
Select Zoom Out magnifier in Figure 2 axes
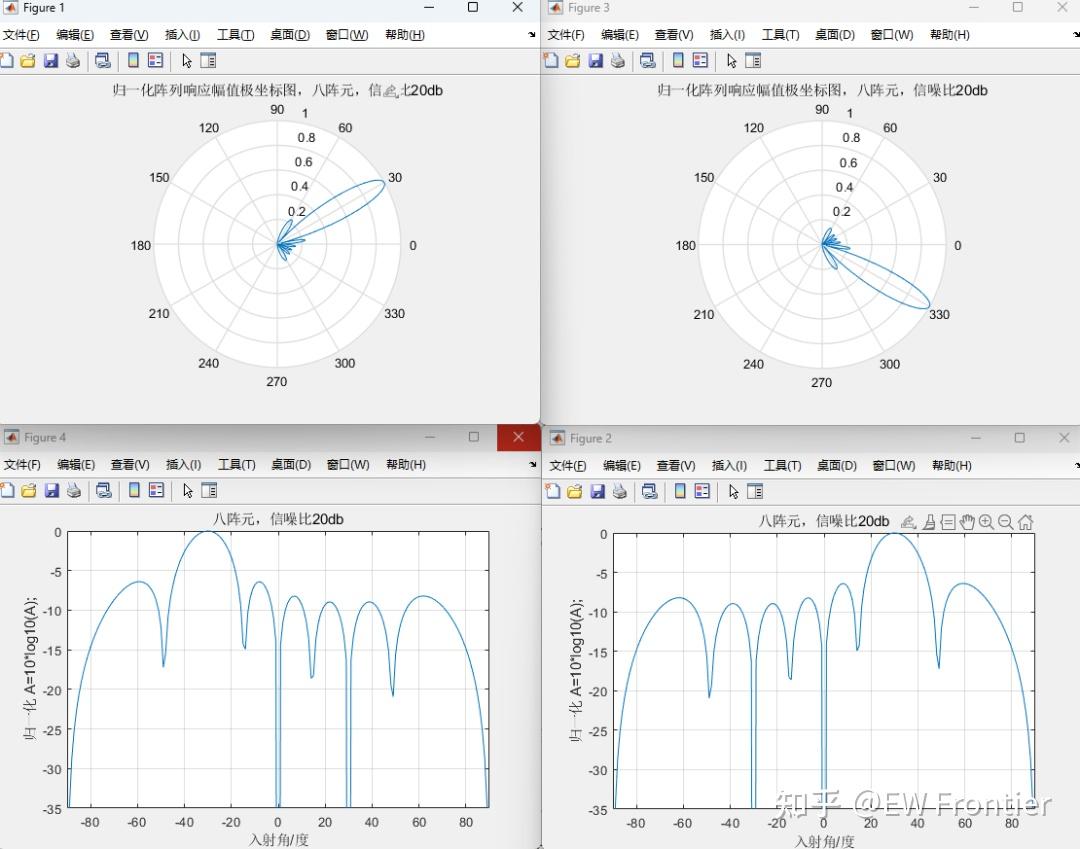[x=1006, y=523]
